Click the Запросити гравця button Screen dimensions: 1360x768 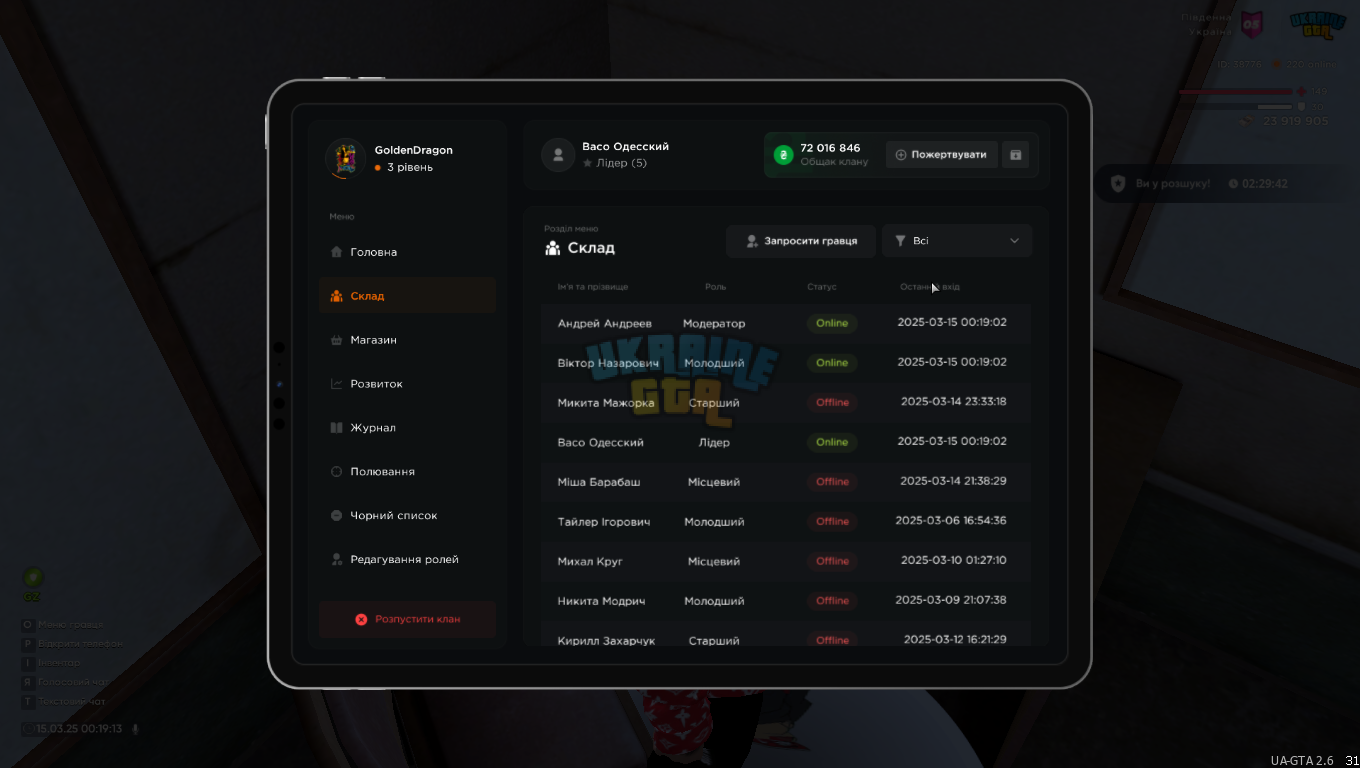tap(801, 241)
